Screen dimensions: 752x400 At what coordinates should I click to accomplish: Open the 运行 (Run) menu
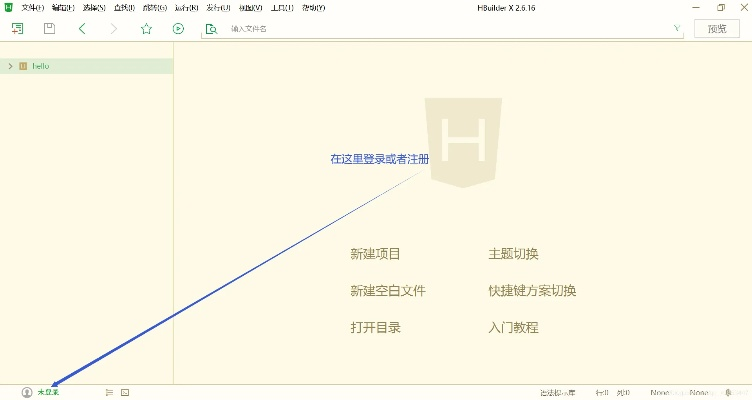186,7
